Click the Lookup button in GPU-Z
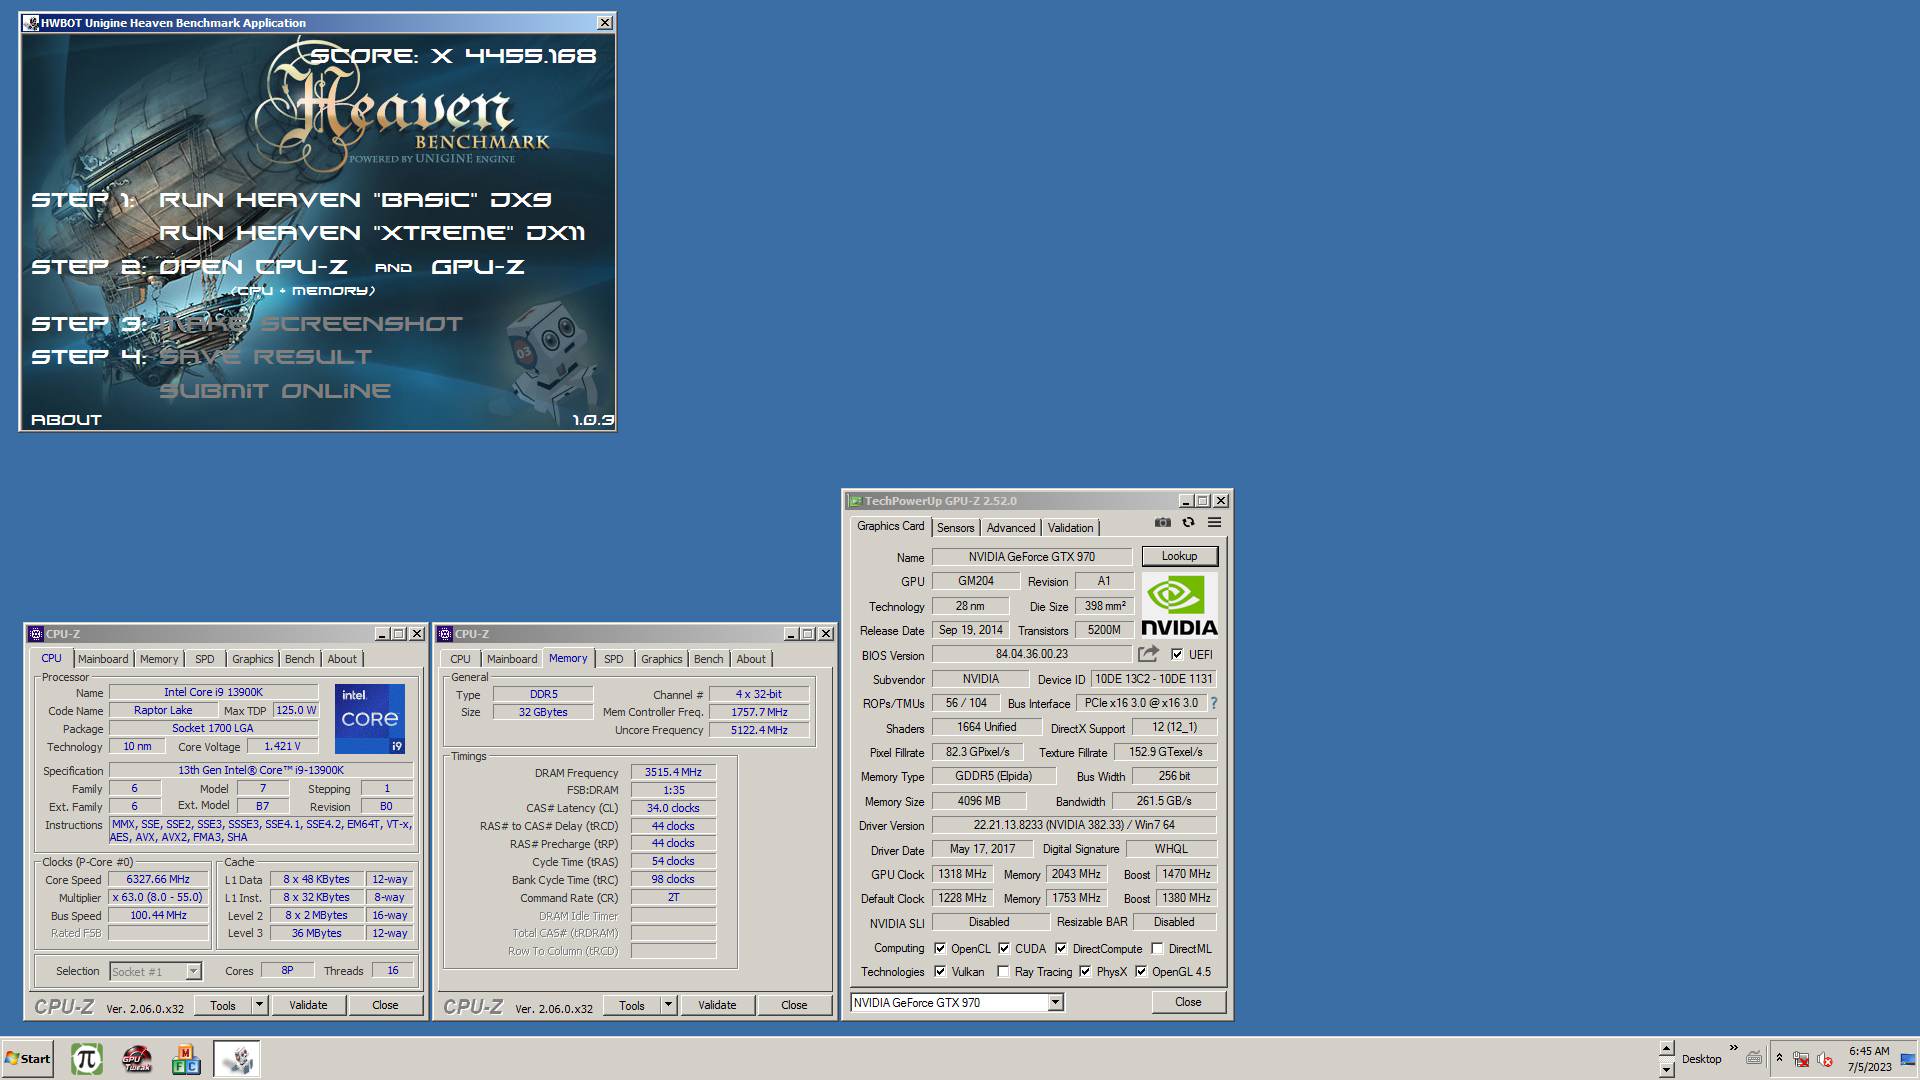Screen dimensions: 1920x1080 pyautogui.click(x=1179, y=556)
